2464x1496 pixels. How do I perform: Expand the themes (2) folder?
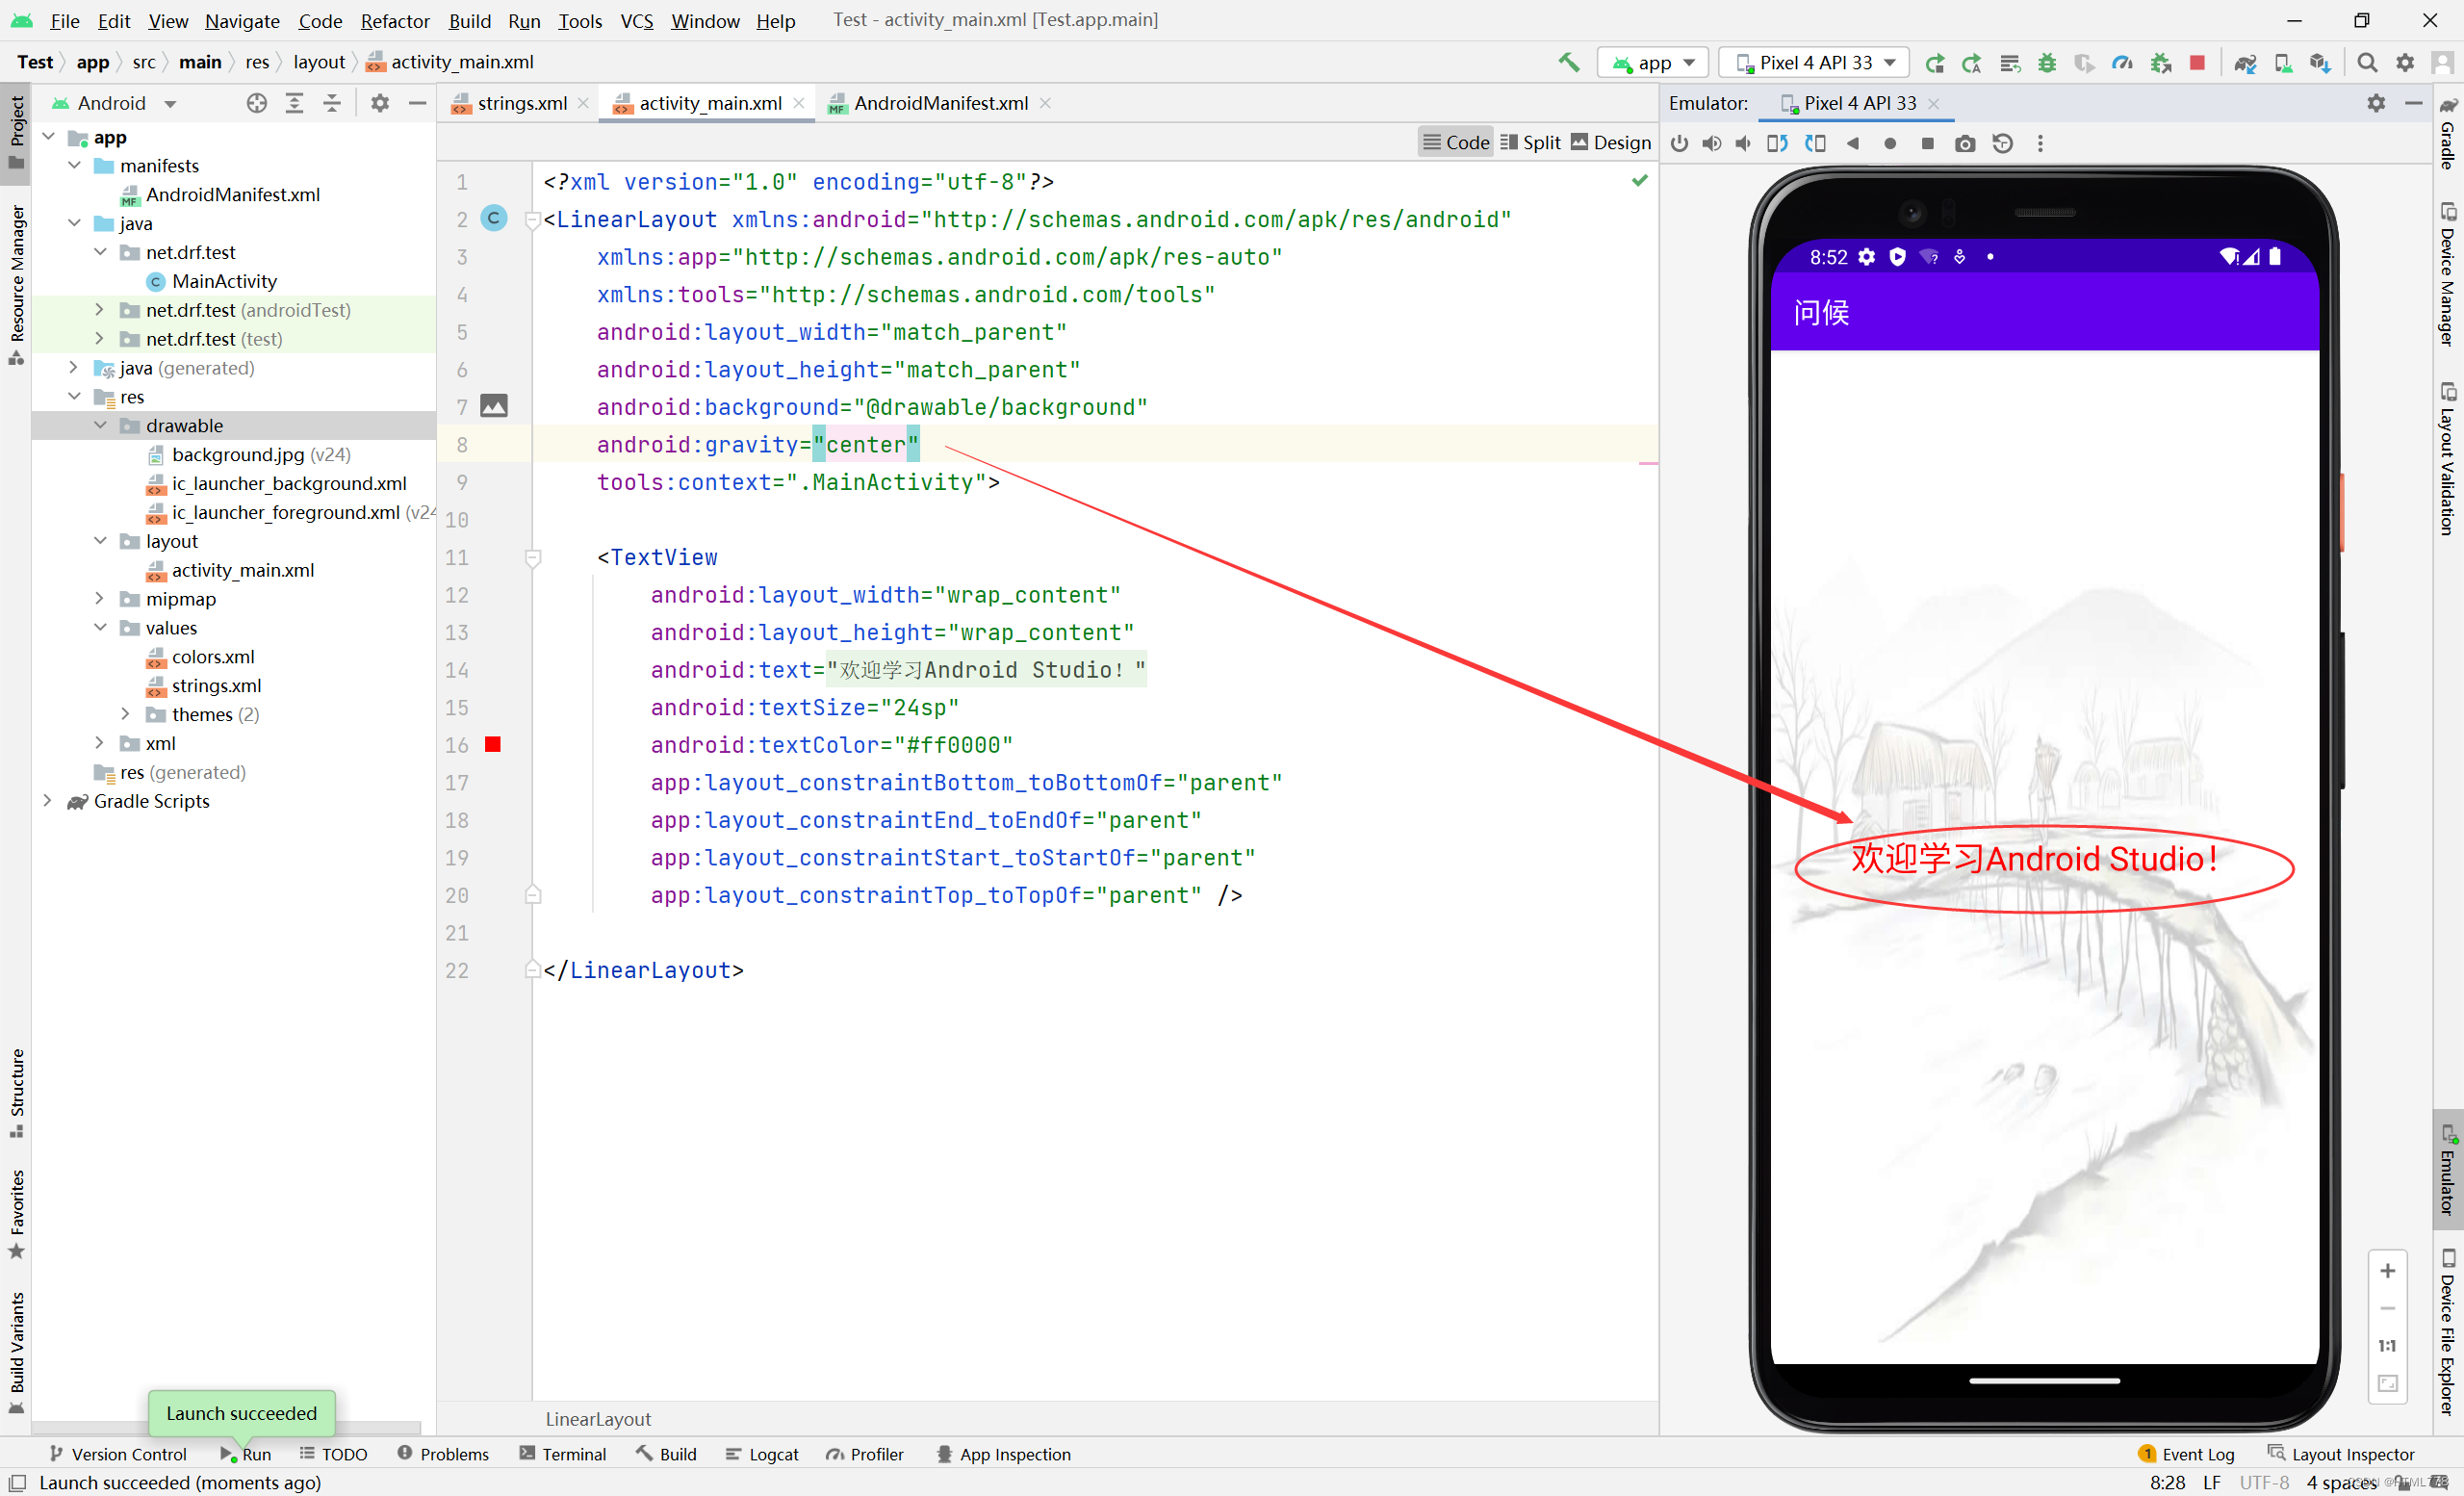126,713
